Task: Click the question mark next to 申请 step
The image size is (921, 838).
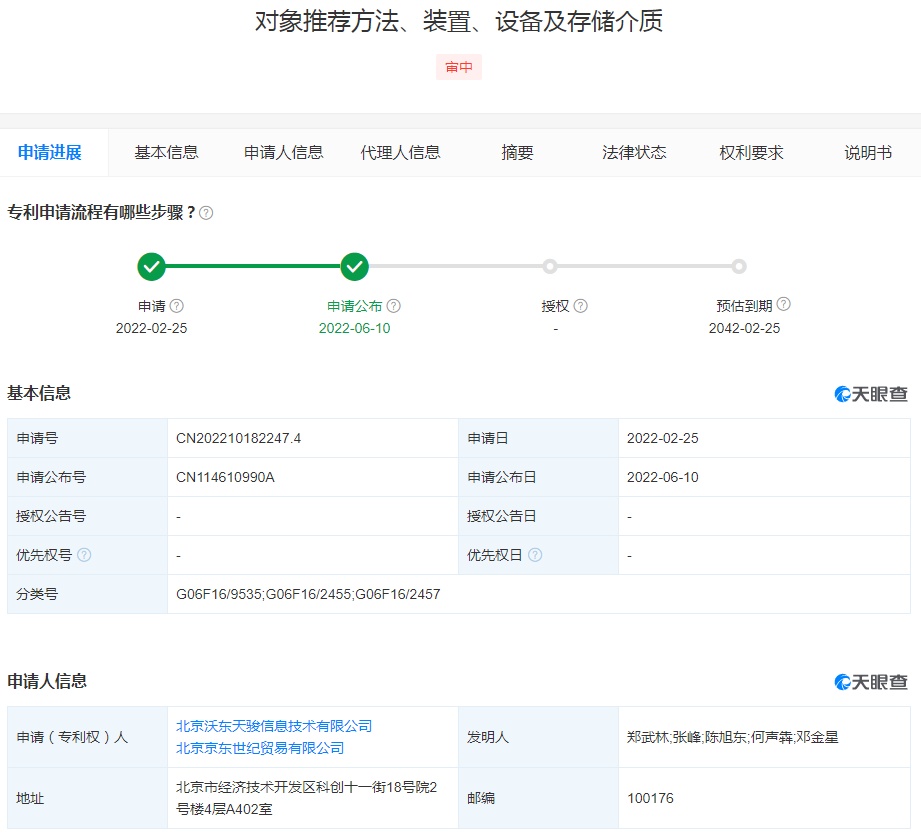Action: pos(177,306)
